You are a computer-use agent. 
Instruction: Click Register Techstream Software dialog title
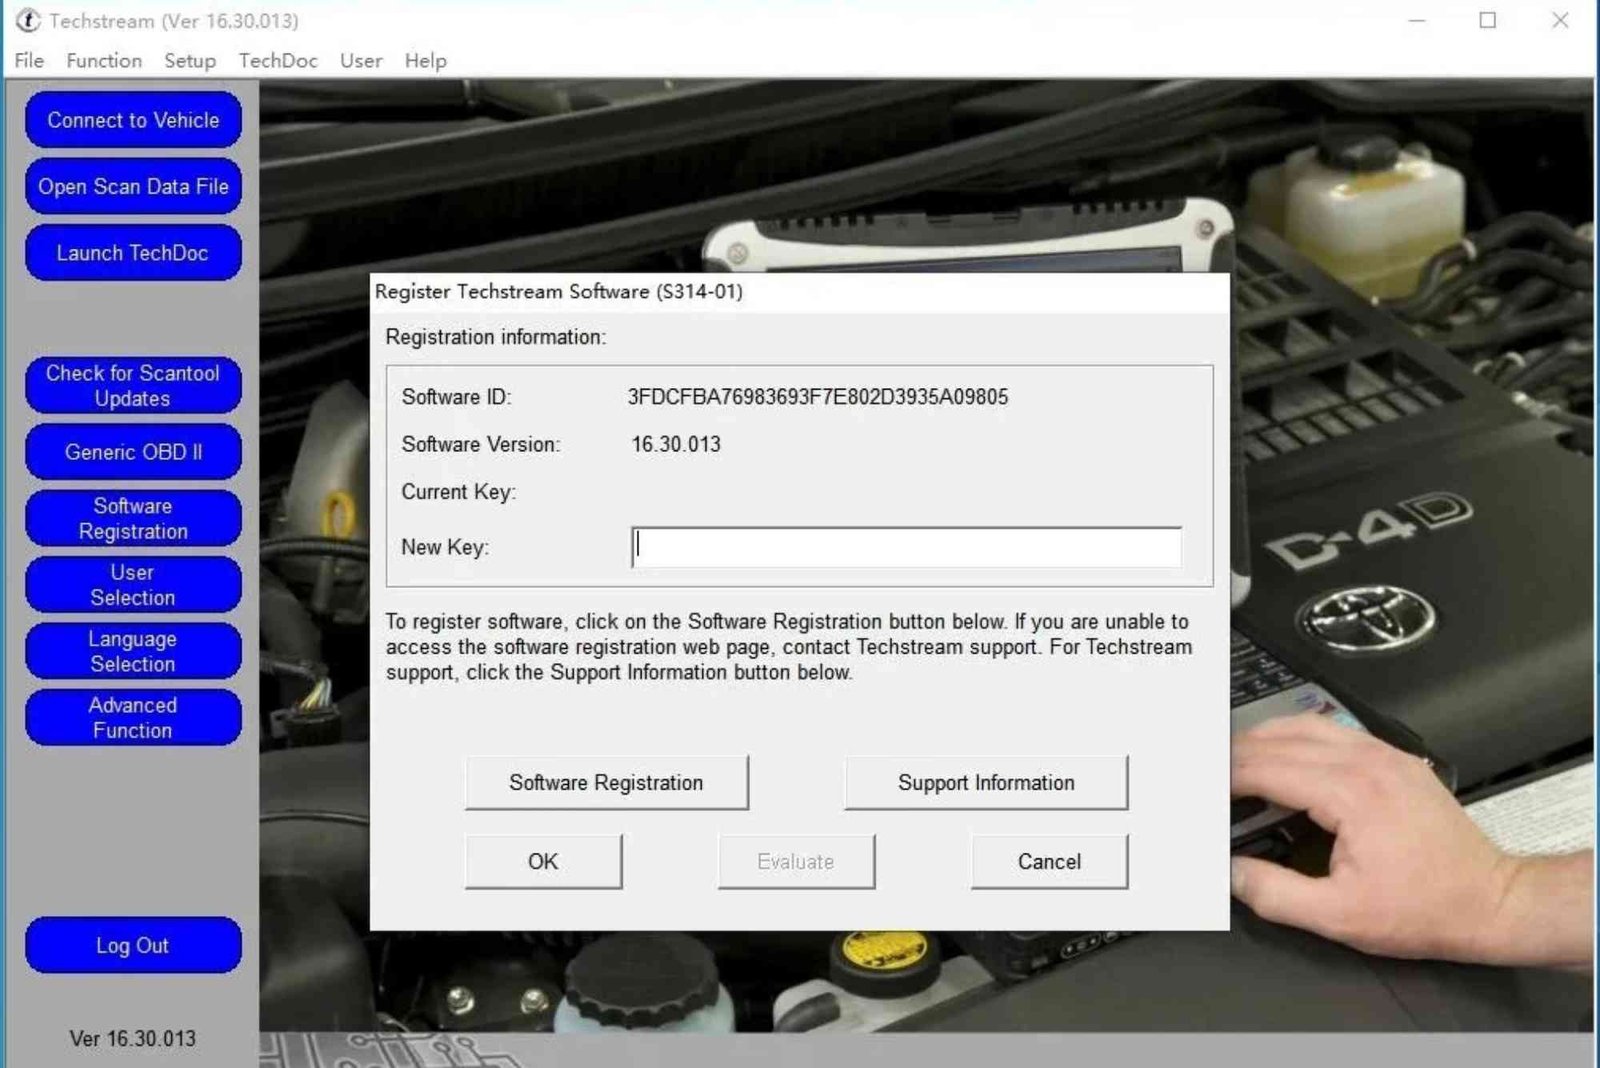tap(559, 292)
